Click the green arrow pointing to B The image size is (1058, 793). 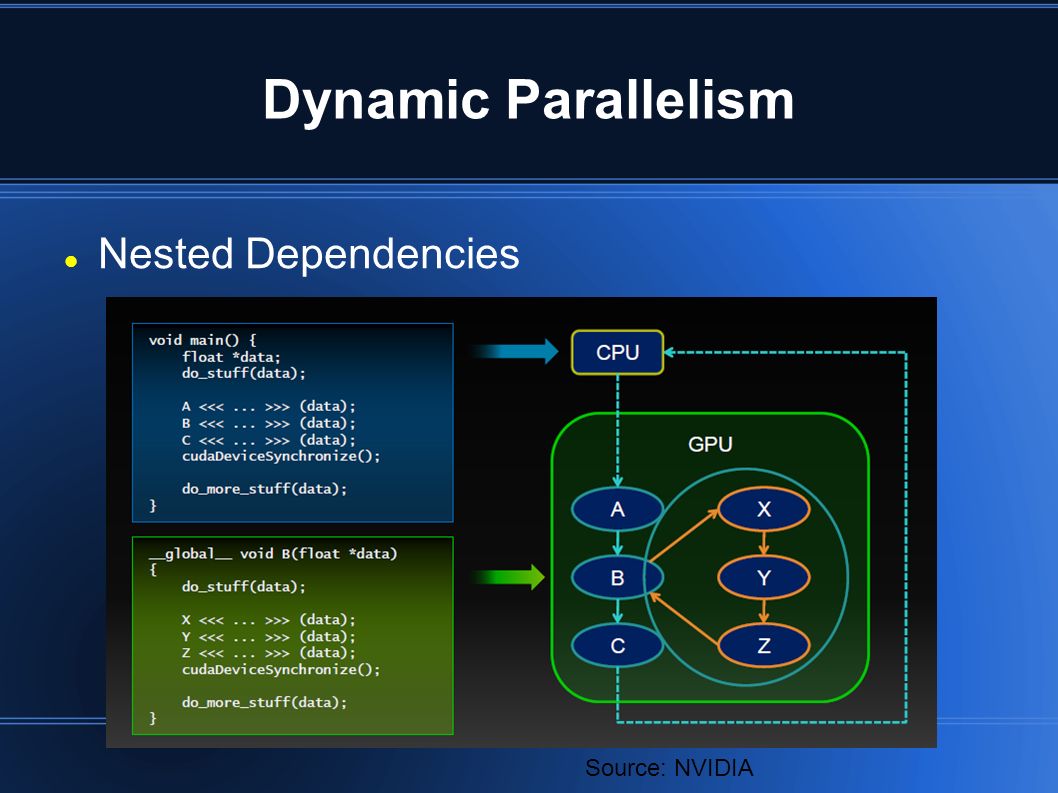point(507,577)
